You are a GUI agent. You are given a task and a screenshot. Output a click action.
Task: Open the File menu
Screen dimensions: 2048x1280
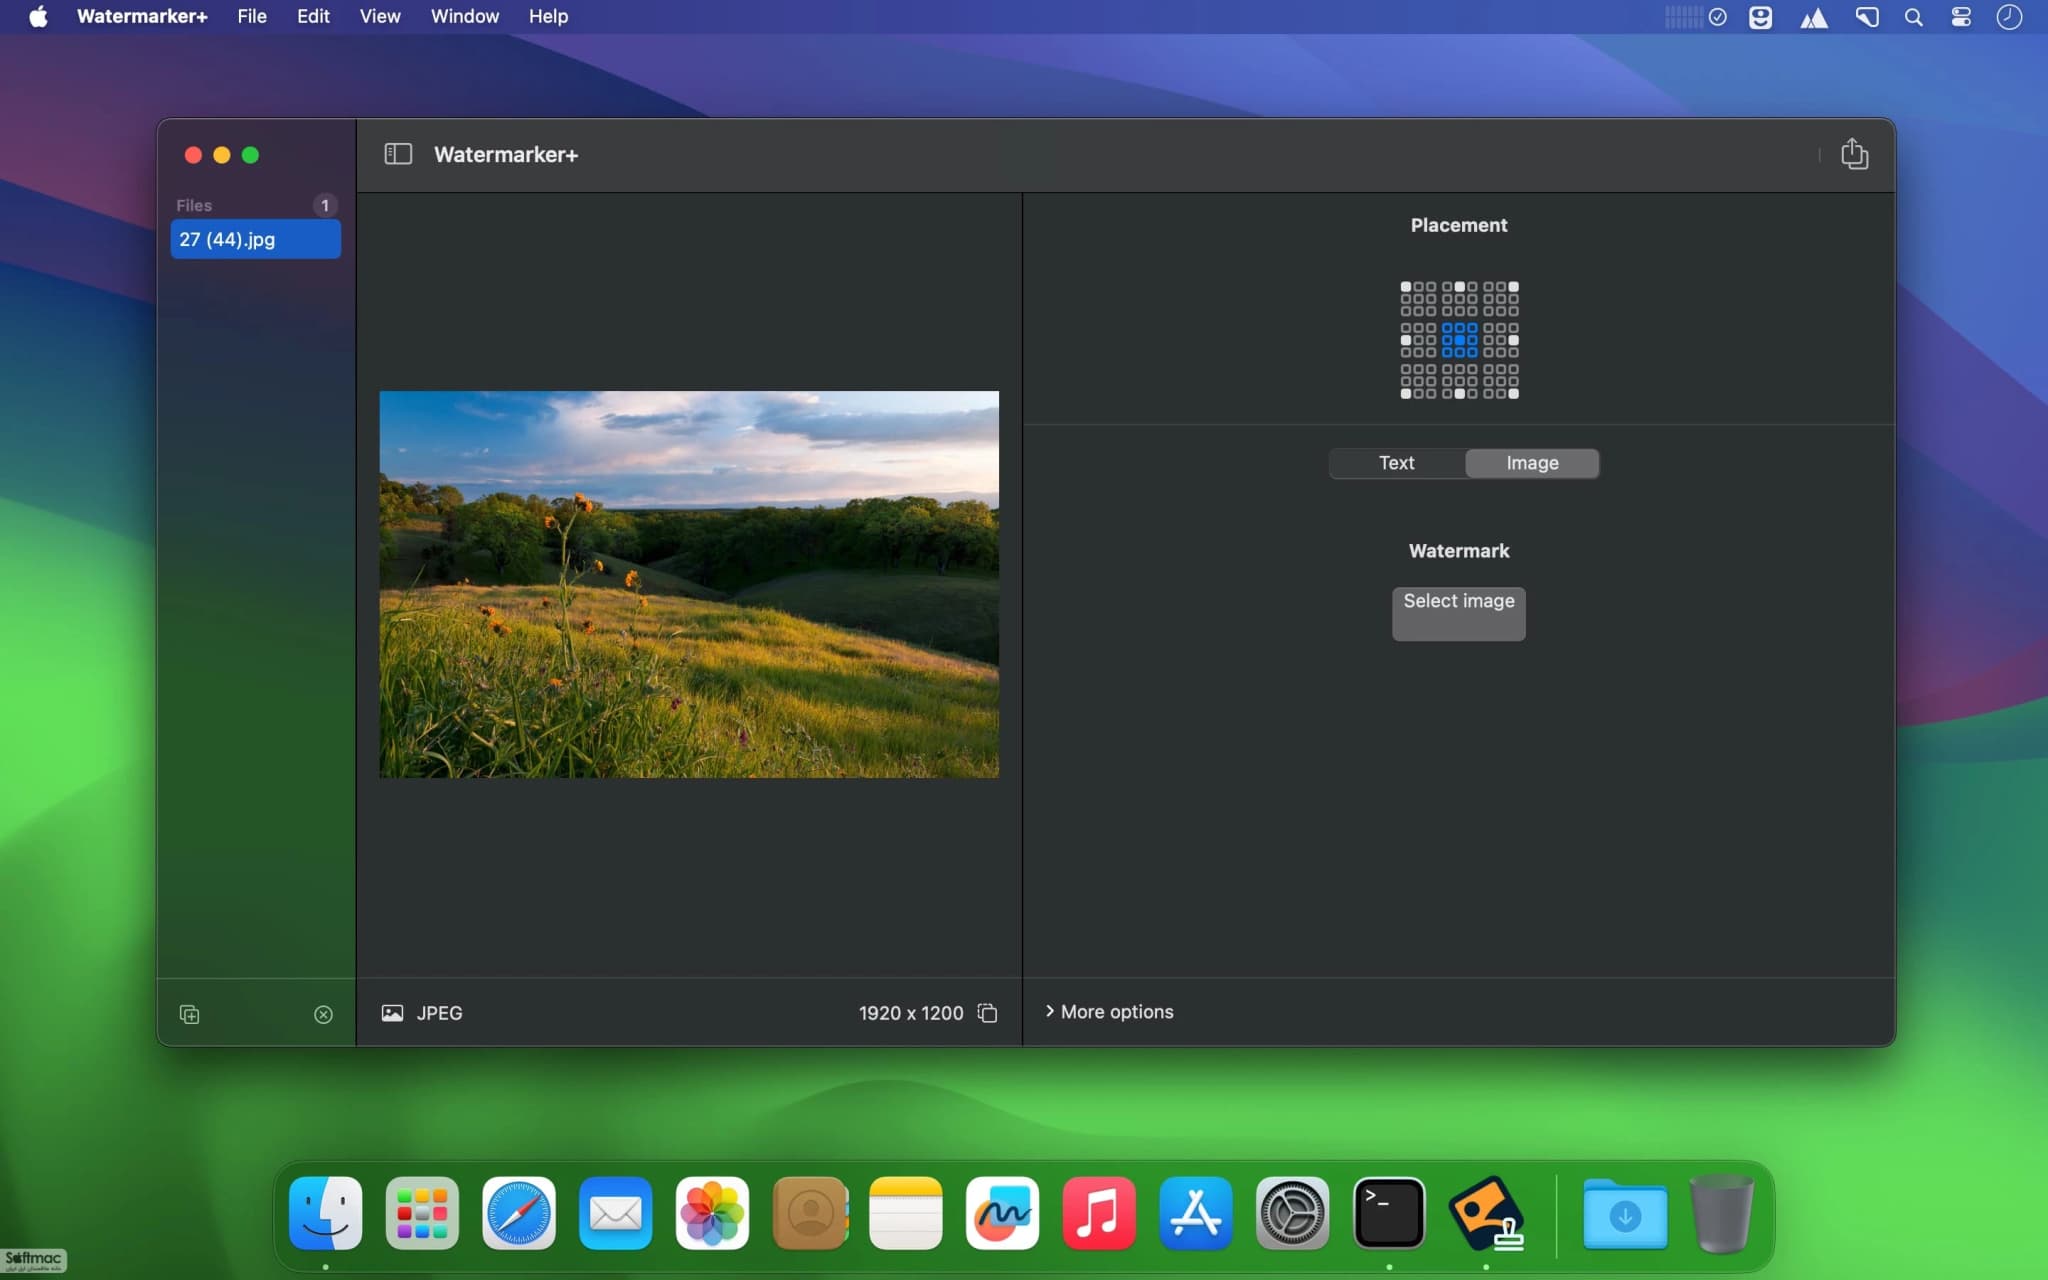click(x=252, y=17)
